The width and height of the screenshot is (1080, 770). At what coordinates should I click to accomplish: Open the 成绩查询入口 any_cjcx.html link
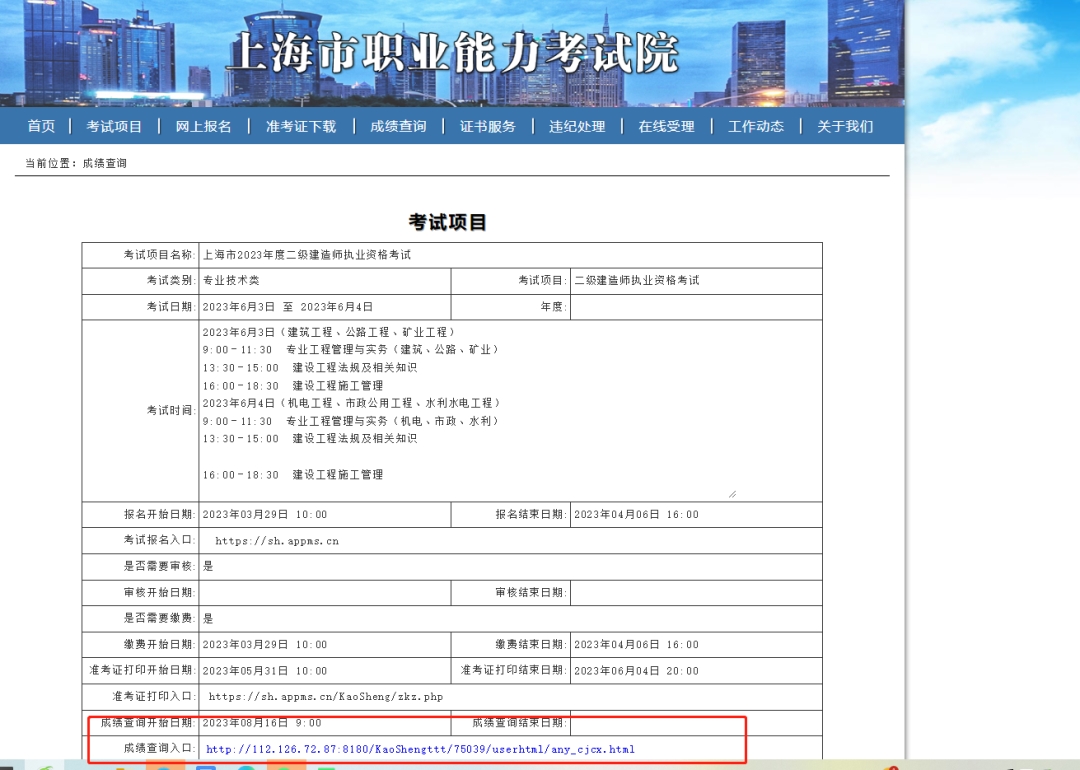(420, 749)
